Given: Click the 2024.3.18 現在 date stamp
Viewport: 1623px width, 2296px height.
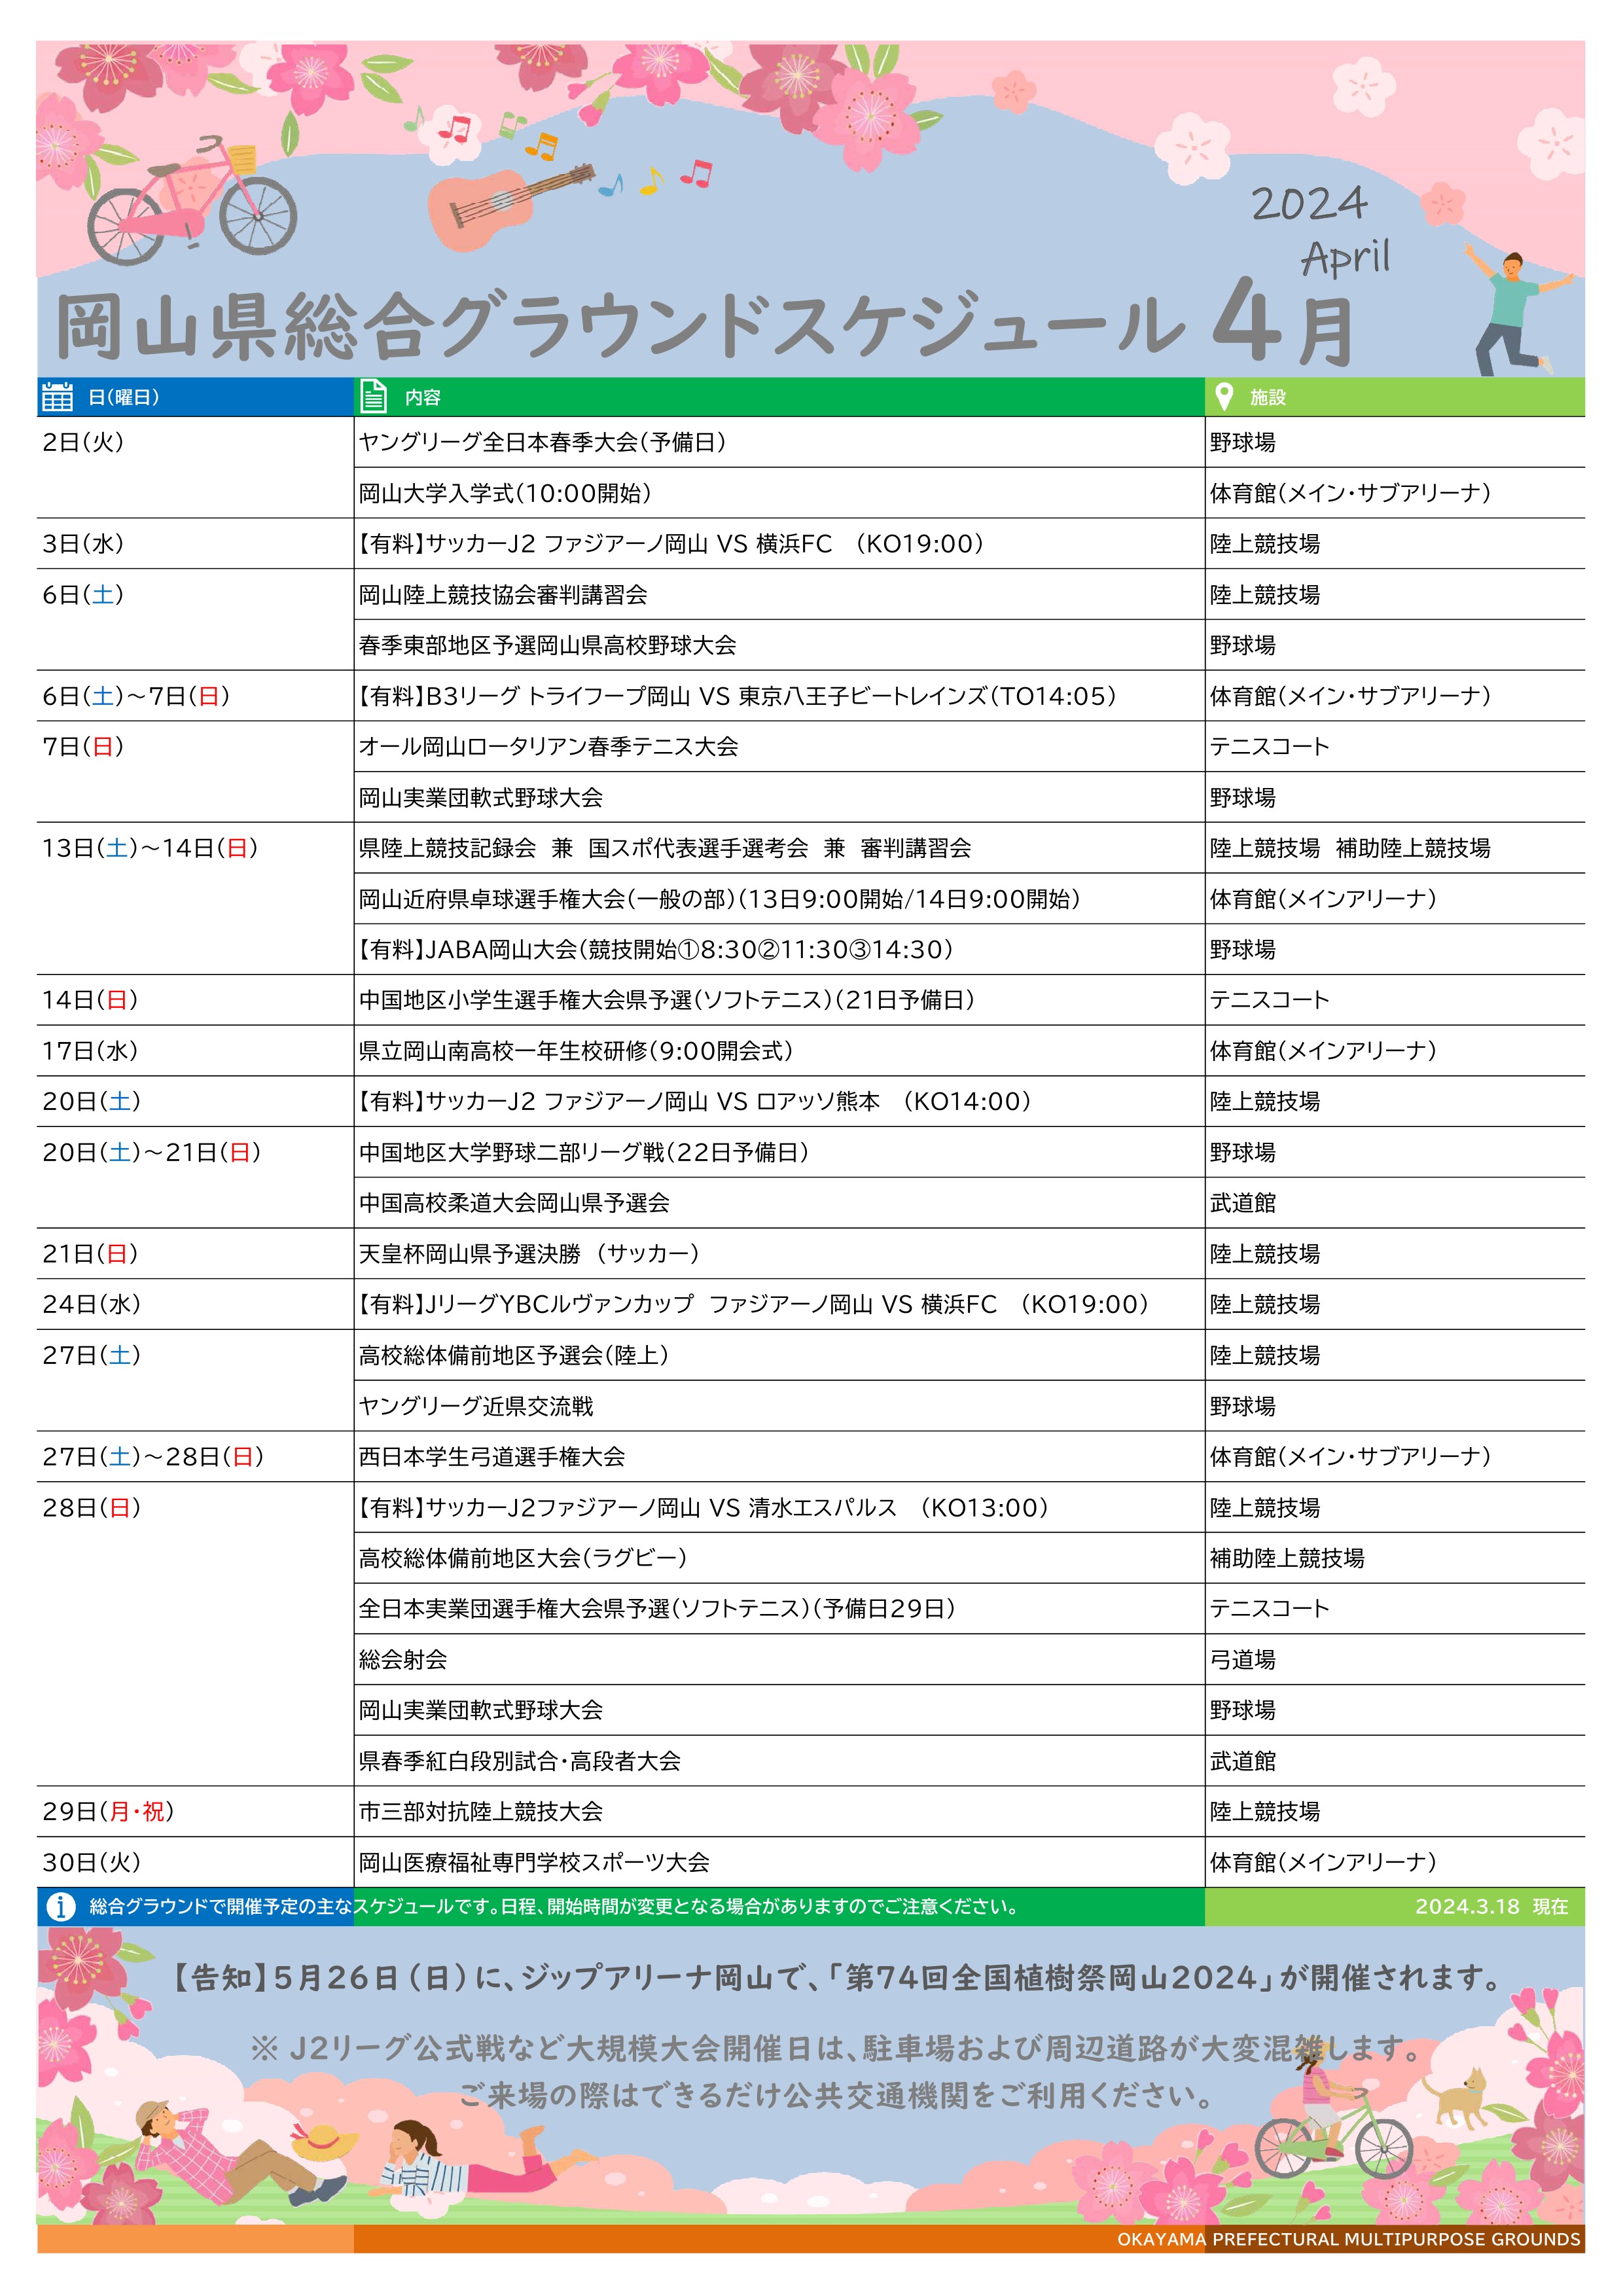Looking at the screenshot, I should point(1491,1907).
